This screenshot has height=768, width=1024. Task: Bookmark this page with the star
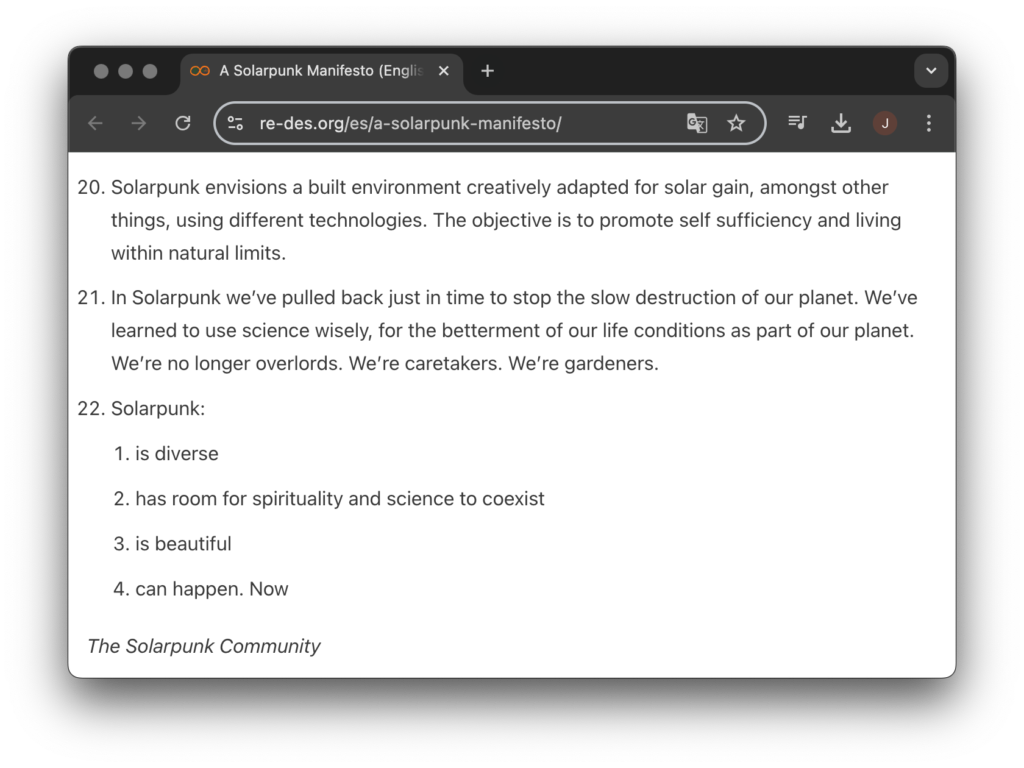(x=737, y=123)
